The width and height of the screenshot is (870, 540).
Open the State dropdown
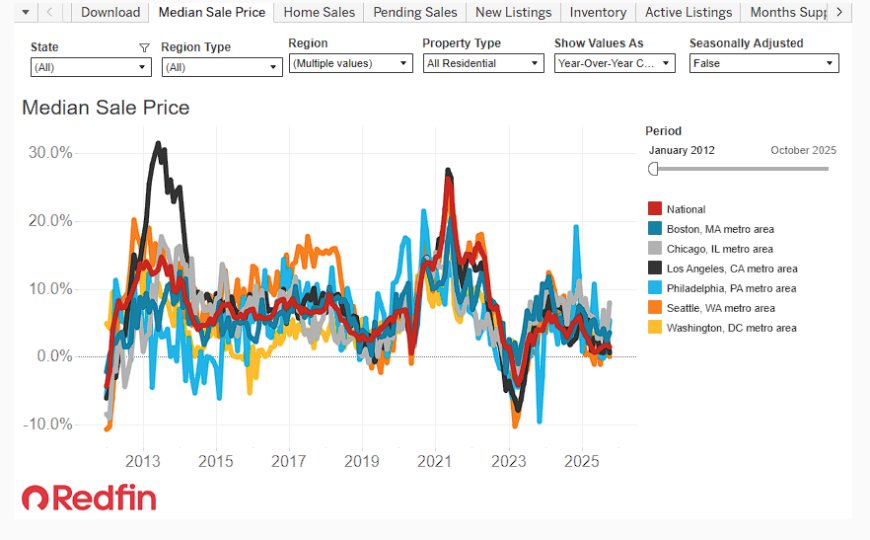[91, 67]
